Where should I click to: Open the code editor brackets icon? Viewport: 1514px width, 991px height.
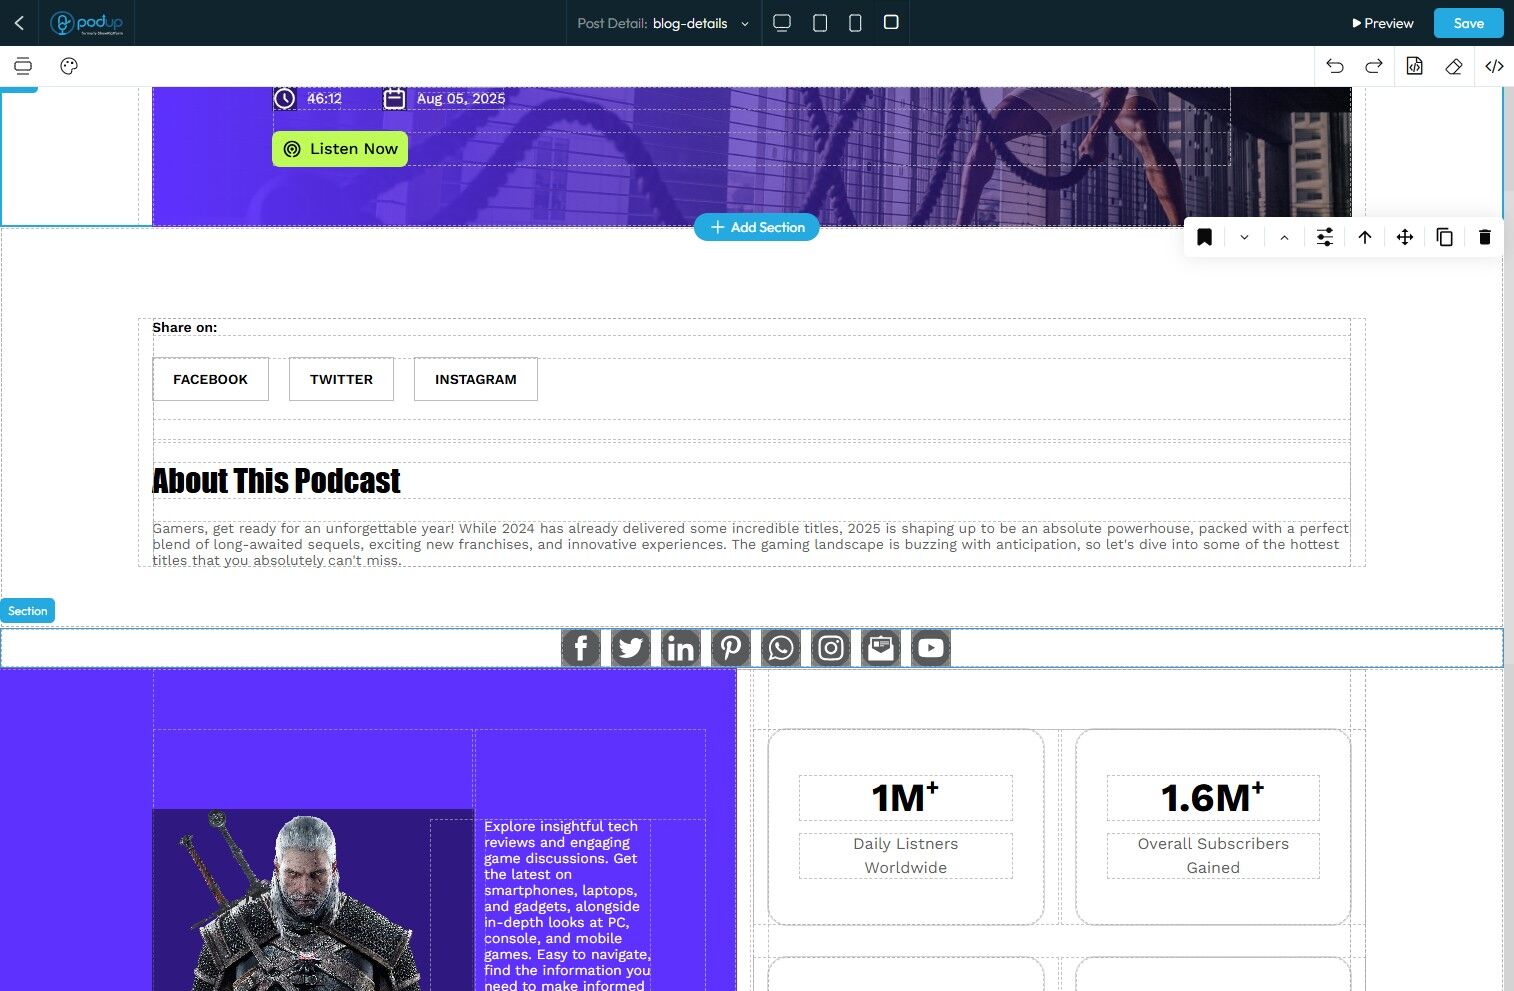(x=1494, y=66)
